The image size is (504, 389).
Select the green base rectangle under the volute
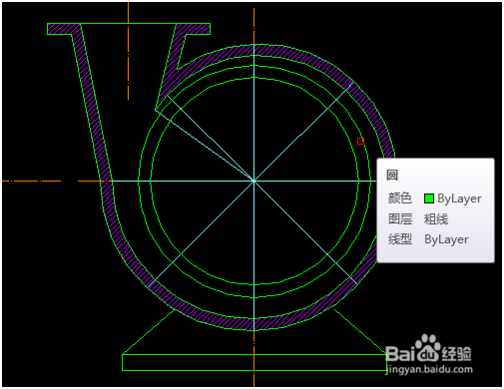coord(254,362)
